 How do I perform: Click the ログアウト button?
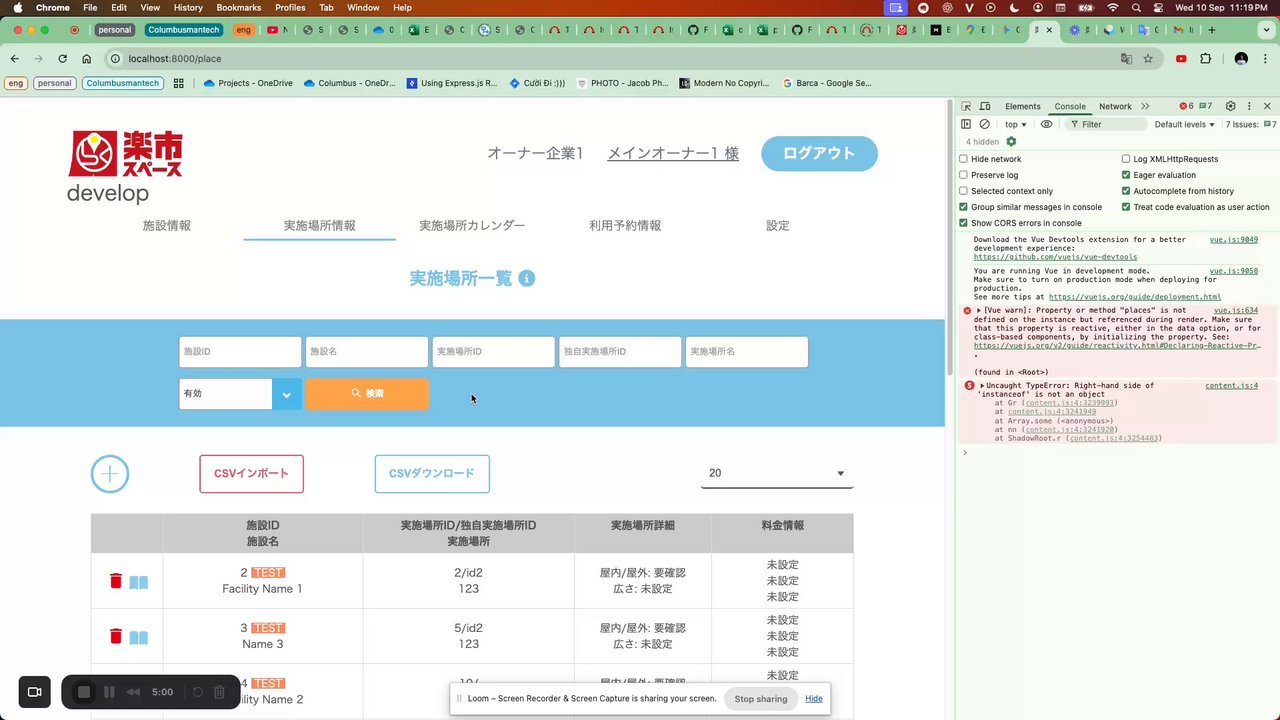point(819,153)
